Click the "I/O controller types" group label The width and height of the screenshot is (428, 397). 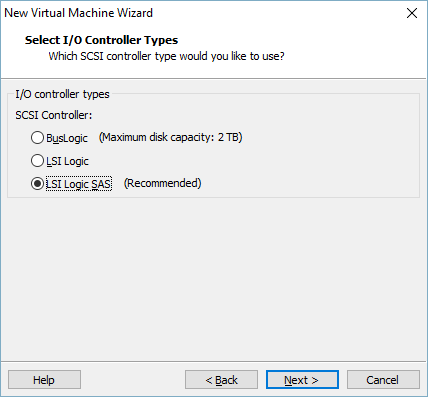coord(62,94)
